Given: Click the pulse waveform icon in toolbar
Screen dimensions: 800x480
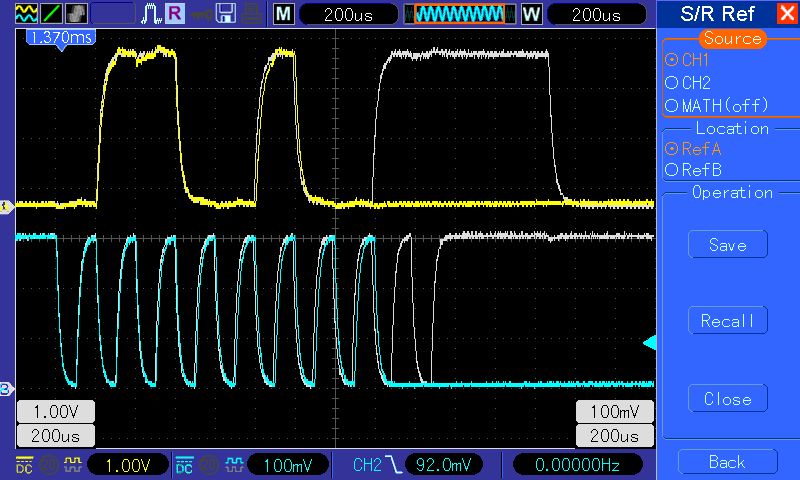Looking at the screenshot, I should tap(151, 14).
